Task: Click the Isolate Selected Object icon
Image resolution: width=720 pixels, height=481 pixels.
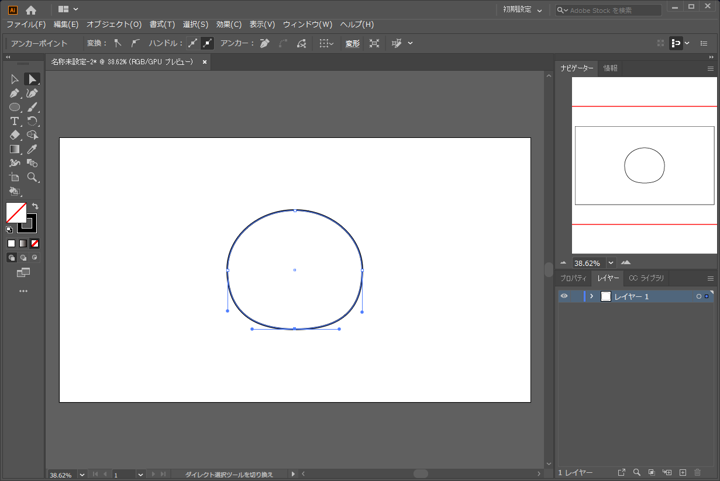Action: click(x=374, y=43)
